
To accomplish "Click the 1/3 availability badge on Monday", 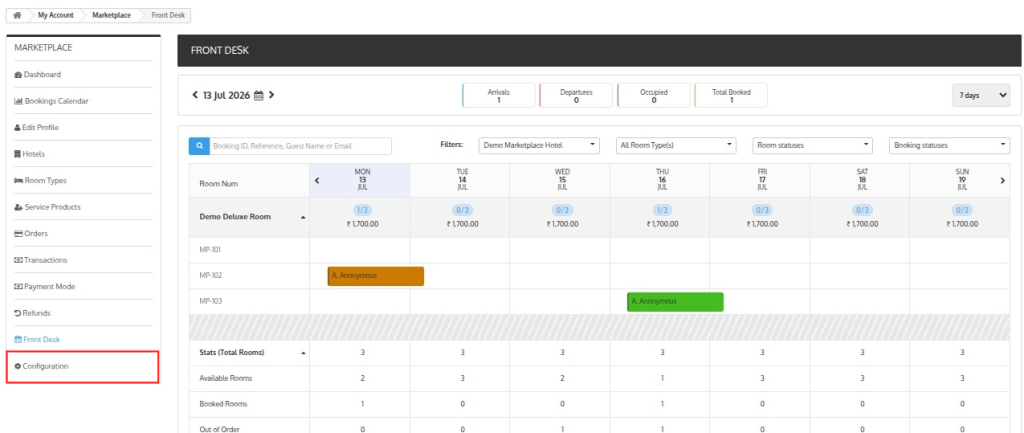I will pos(362,210).
